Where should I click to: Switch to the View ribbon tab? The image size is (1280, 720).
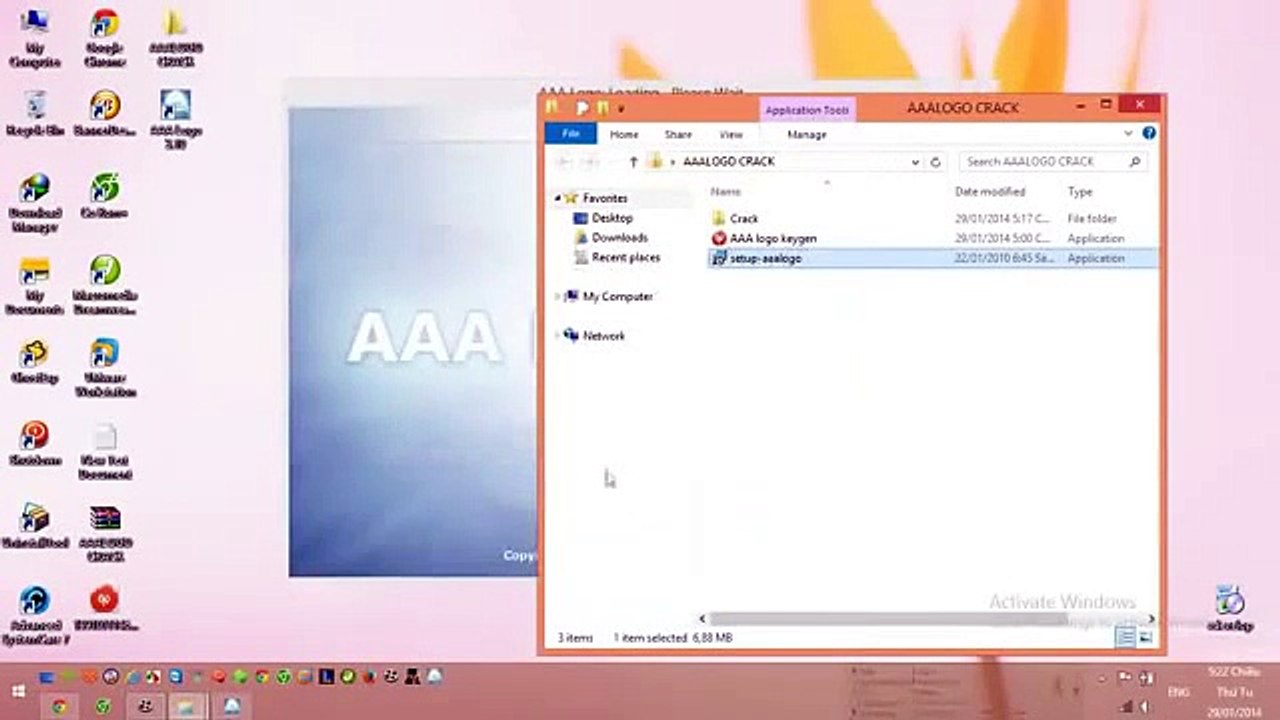[731, 134]
